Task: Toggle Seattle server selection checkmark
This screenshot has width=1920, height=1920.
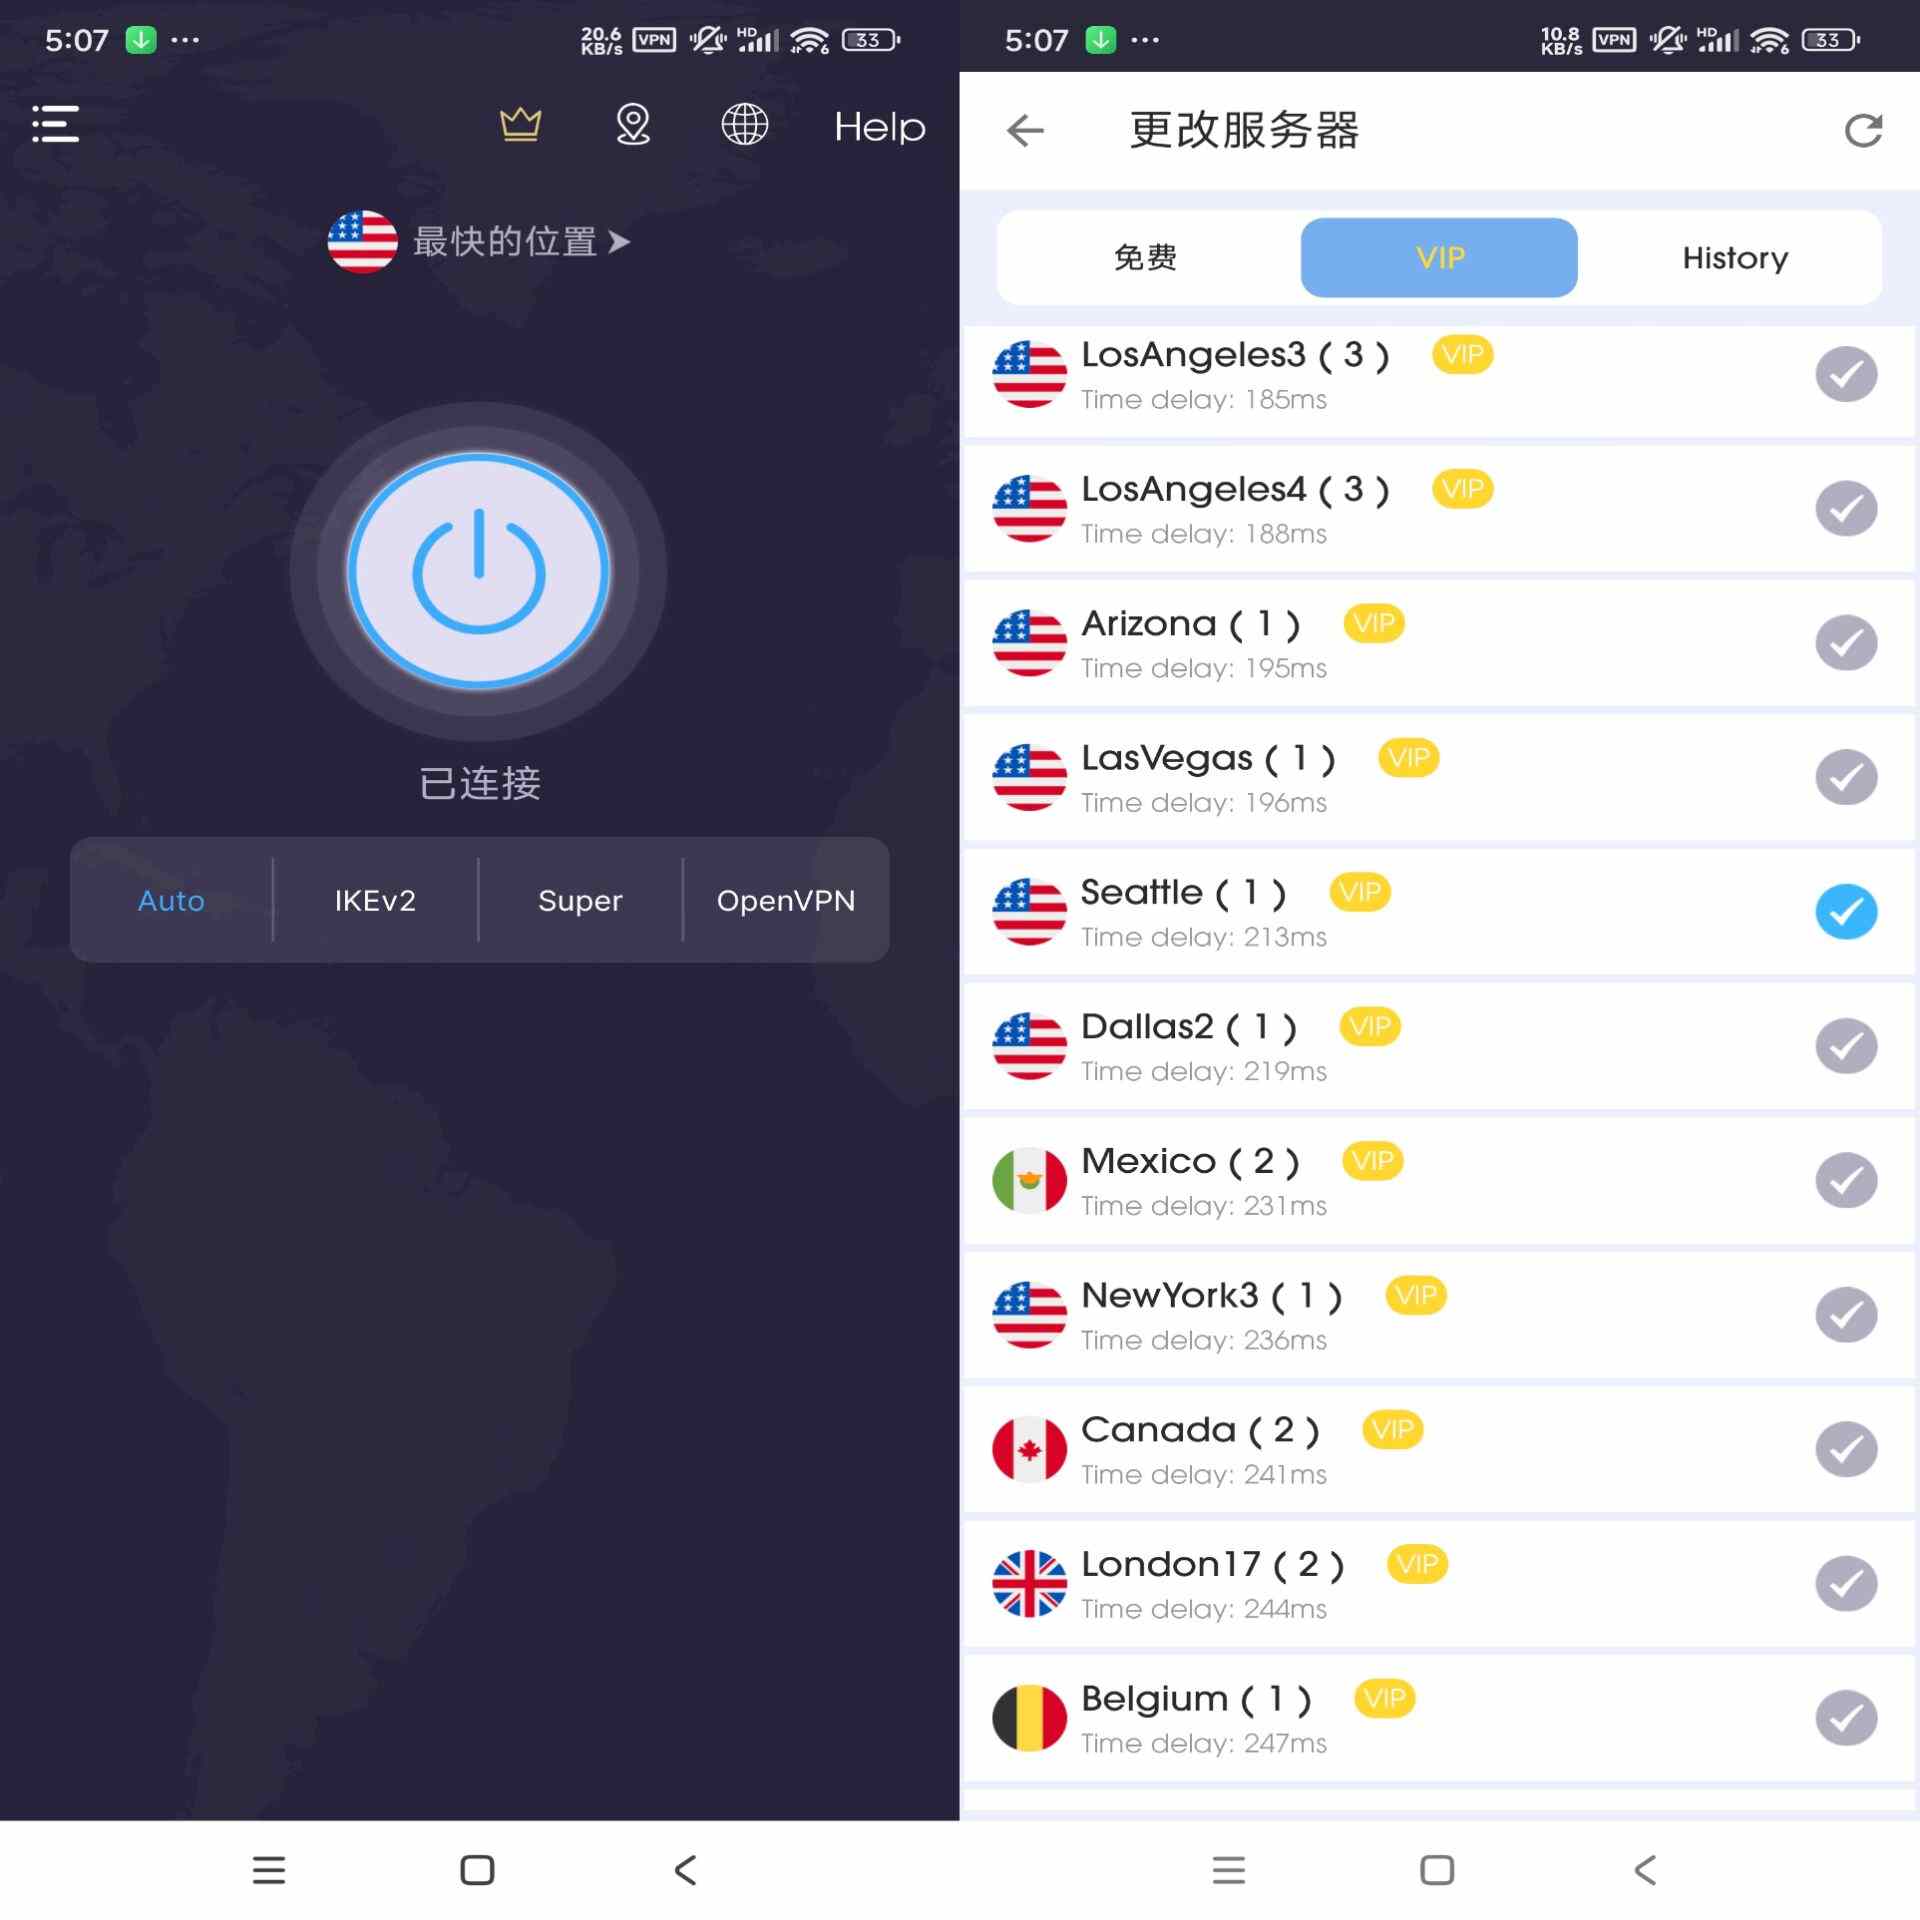Action: 1846,911
